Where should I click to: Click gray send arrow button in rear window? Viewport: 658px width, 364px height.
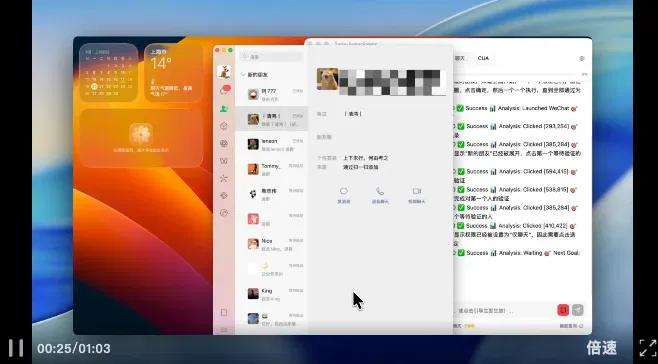577,310
